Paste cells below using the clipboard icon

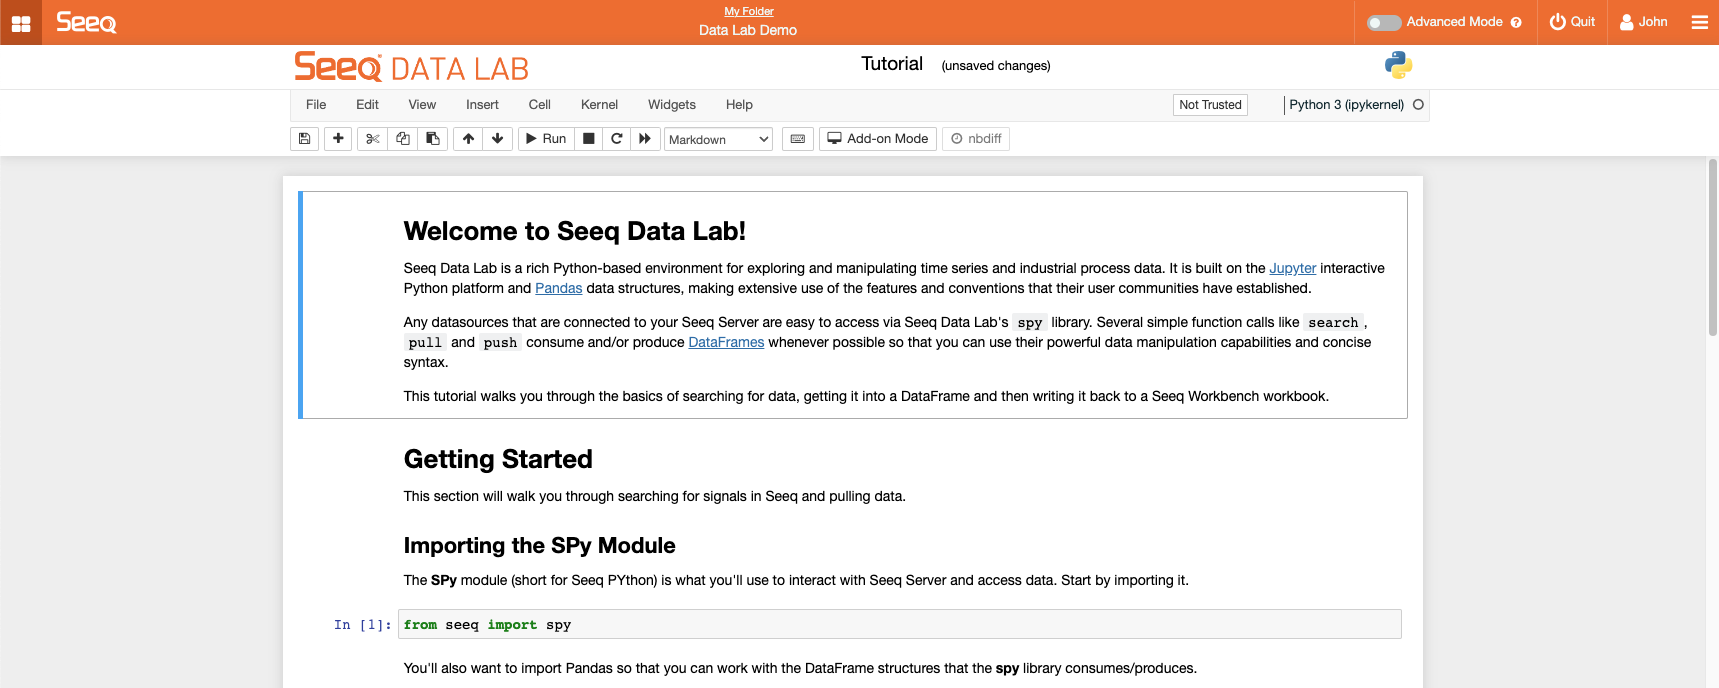point(433,139)
